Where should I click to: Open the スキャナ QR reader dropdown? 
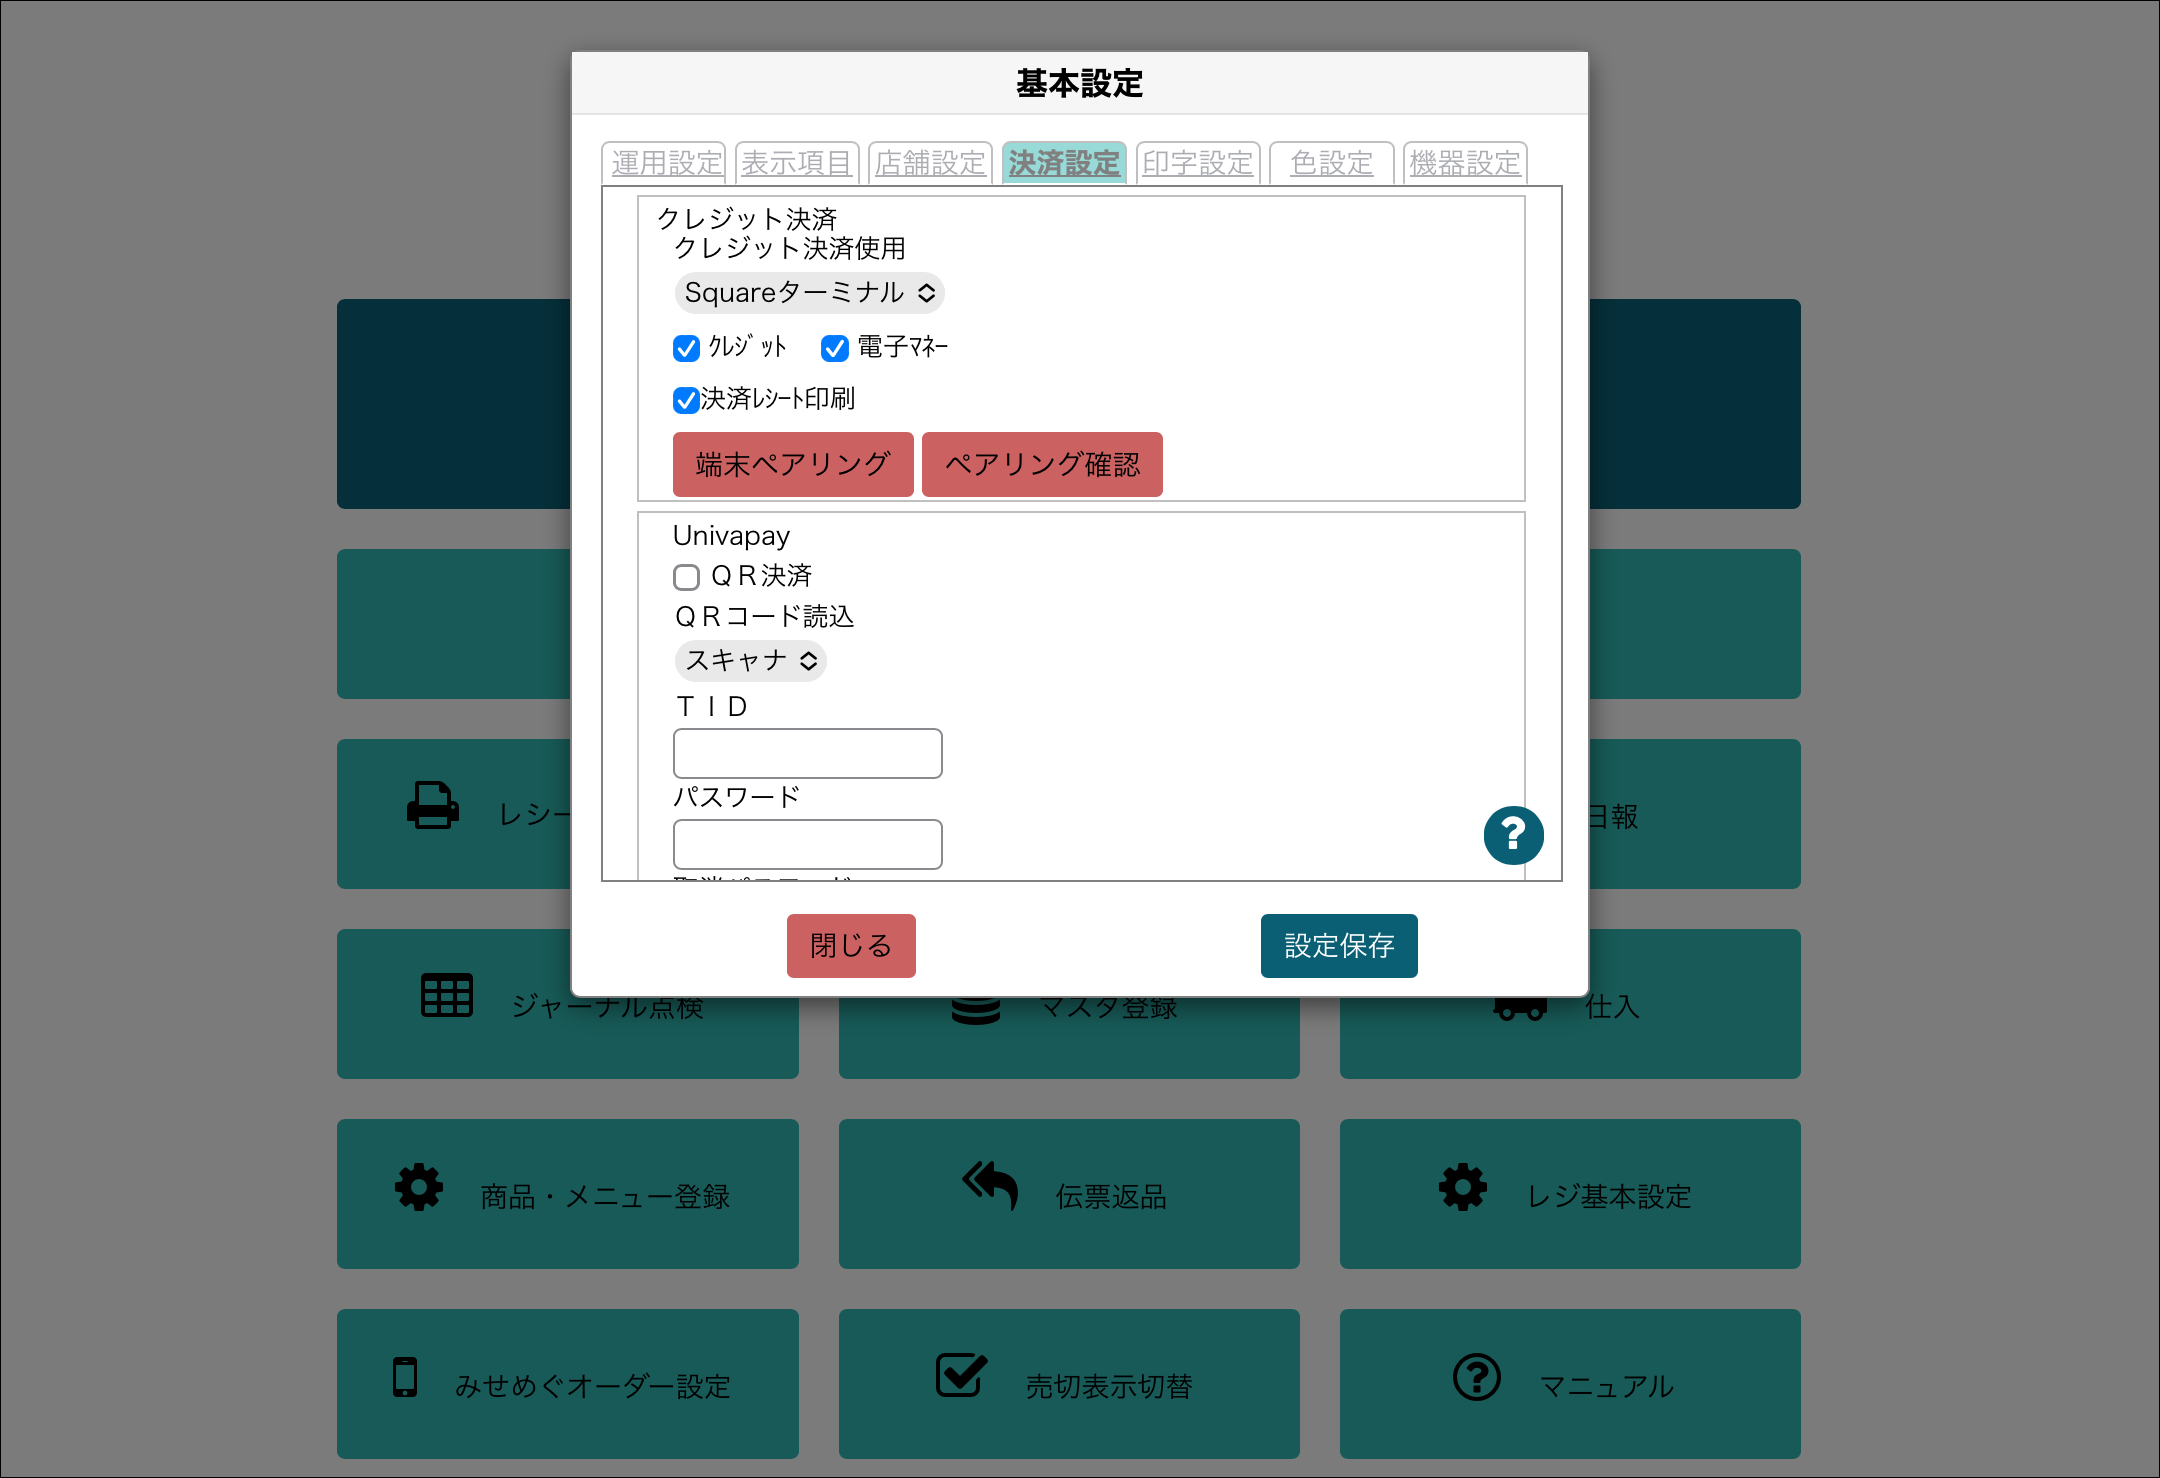tap(750, 660)
